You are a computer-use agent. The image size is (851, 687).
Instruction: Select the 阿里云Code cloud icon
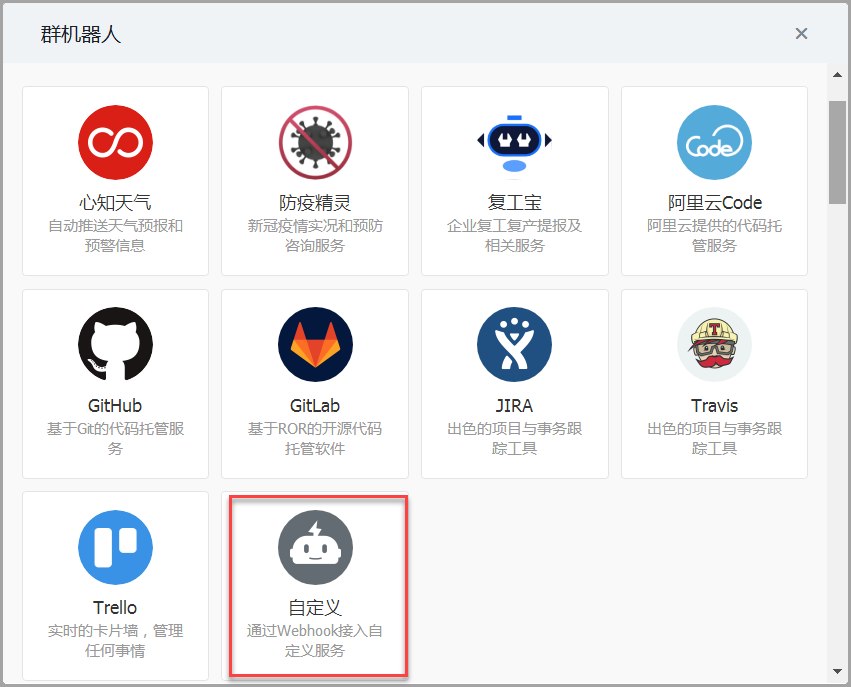(714, 142)
